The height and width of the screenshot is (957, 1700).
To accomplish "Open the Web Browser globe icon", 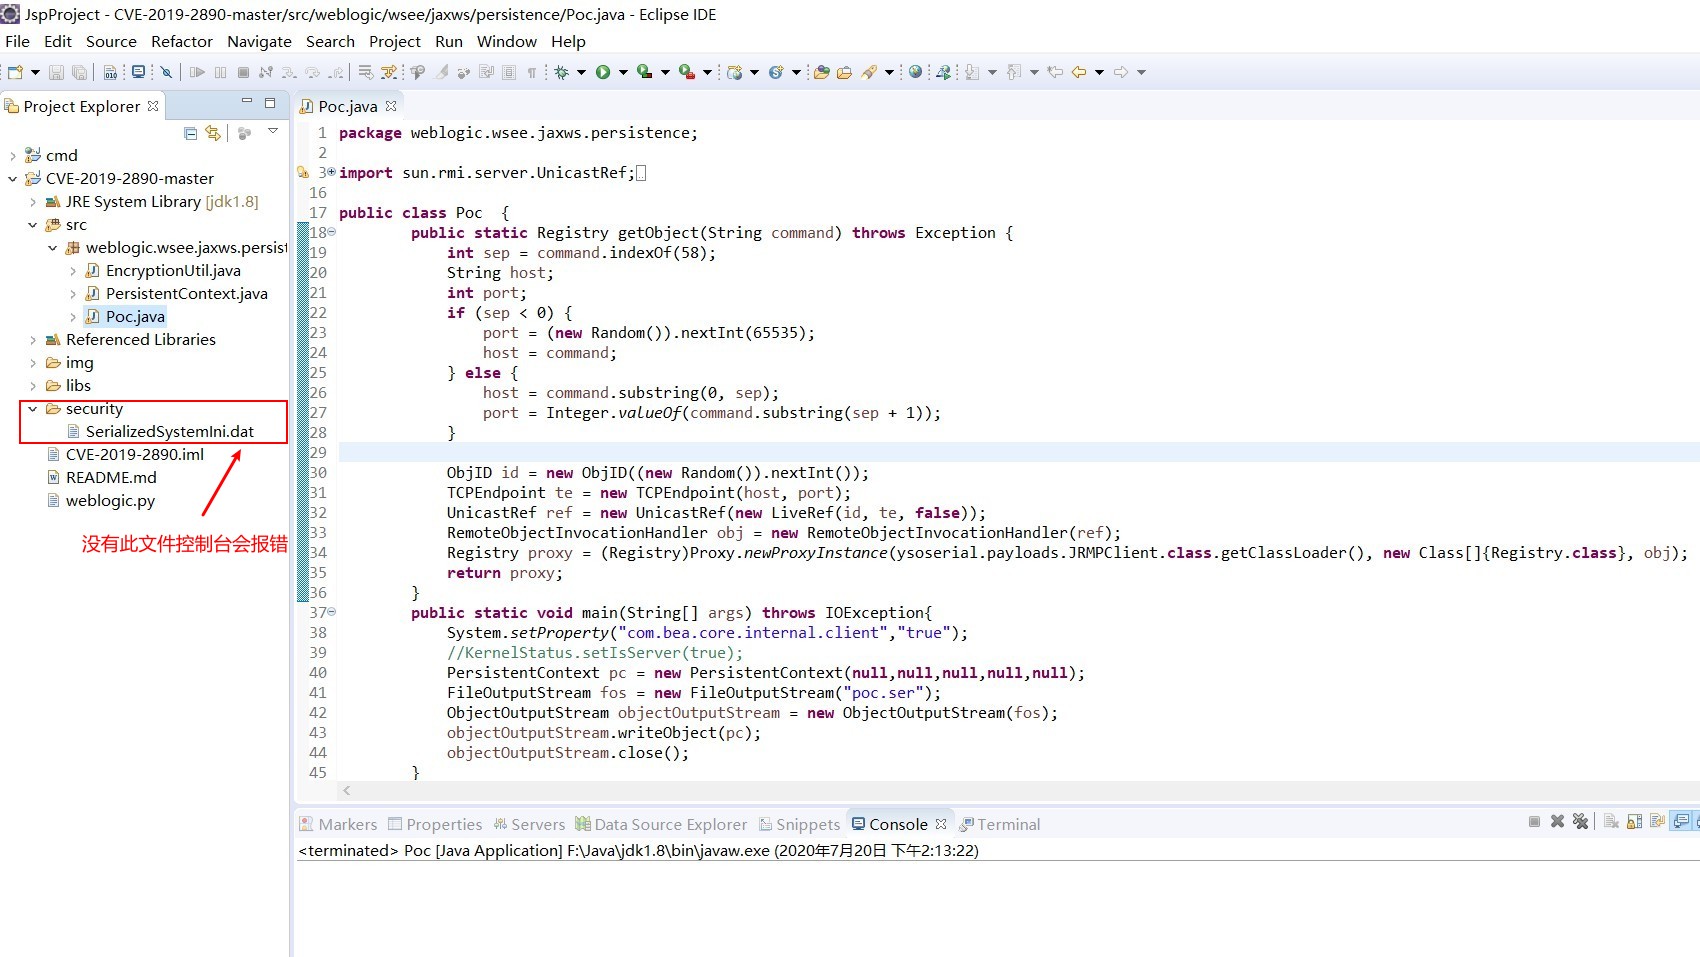I will [x=915, y=72].
